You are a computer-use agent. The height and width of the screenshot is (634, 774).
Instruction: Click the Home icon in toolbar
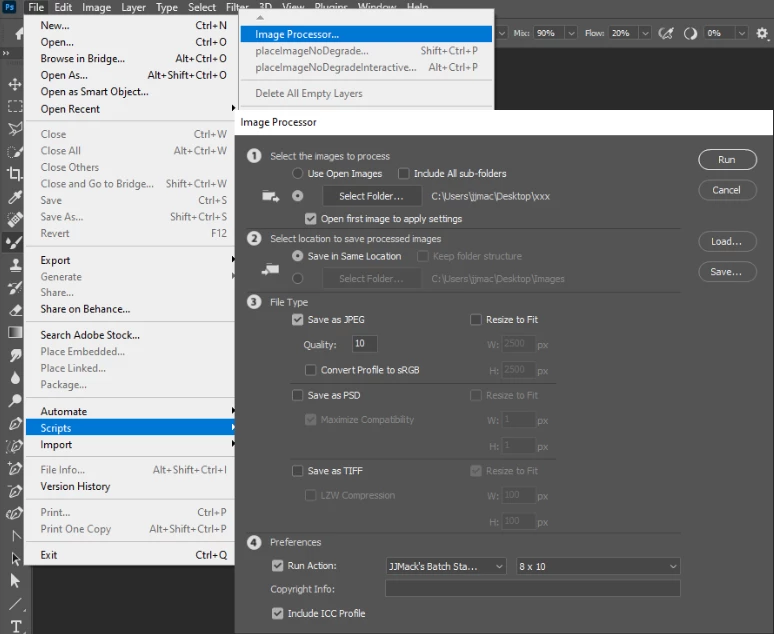coord(20,34)
